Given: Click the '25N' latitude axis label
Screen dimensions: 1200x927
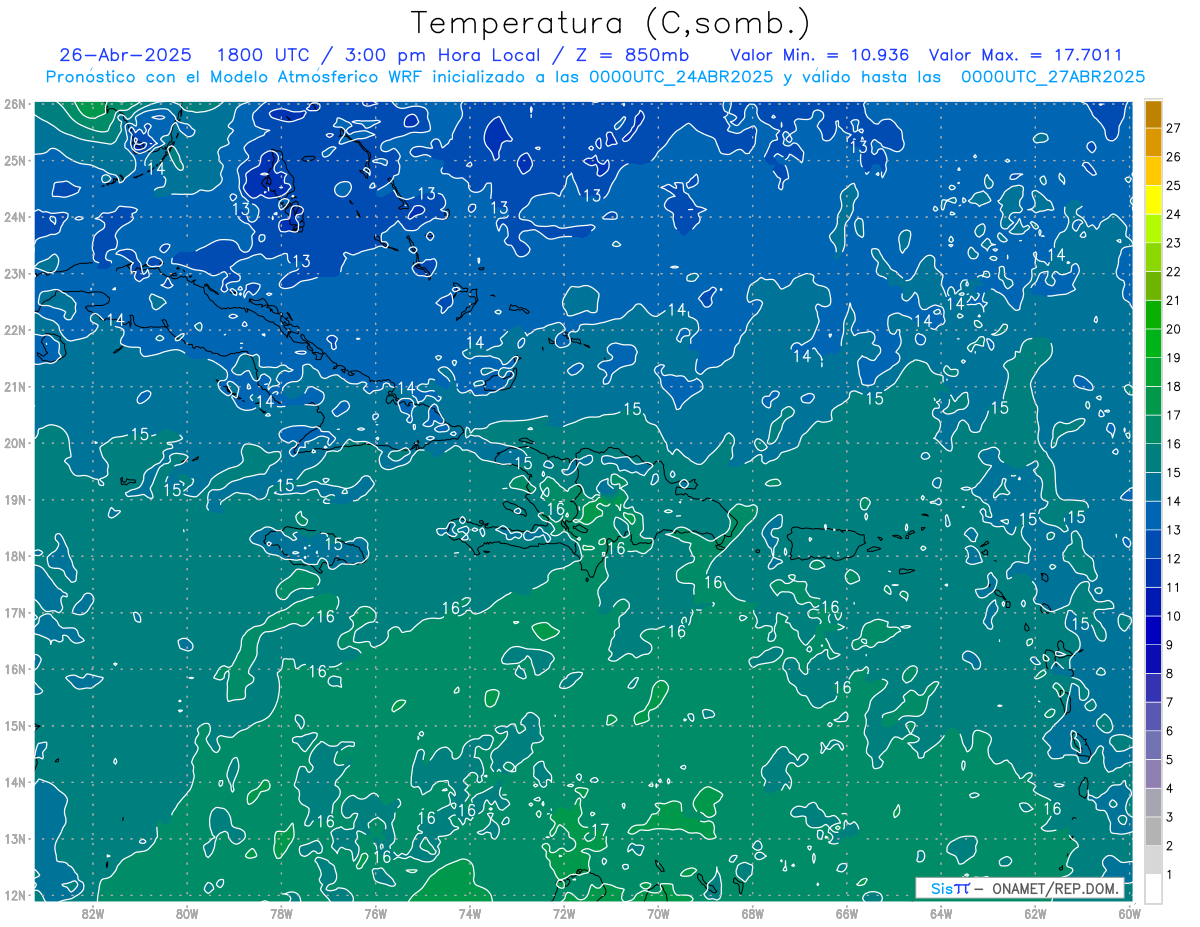Looking at the screenshot, I should point(15,160).
